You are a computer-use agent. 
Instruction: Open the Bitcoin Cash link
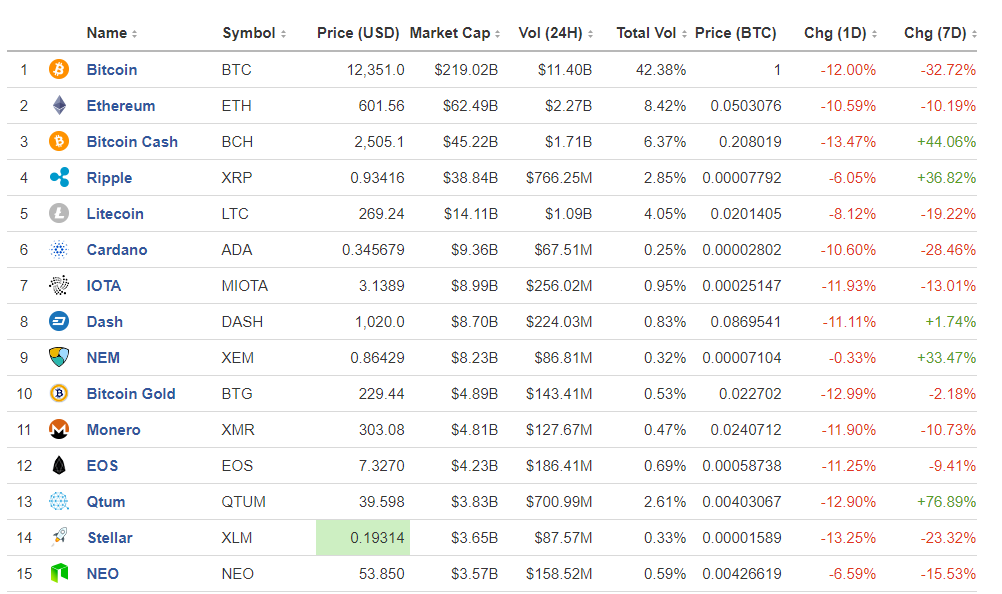tap(132, 142)
